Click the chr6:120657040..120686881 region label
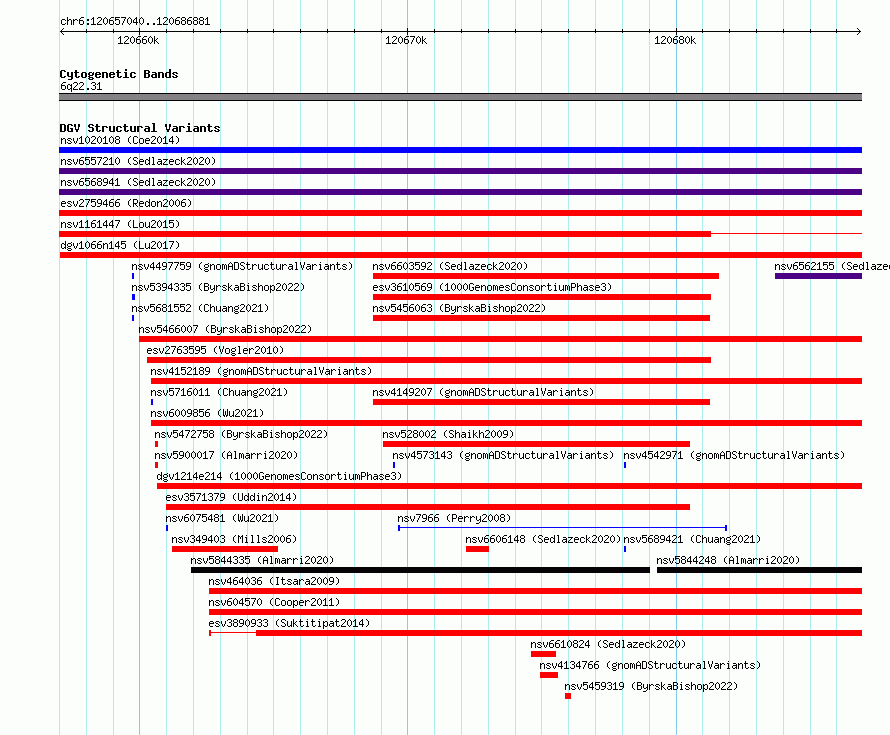The height and width of the screenshot is (735, 890). pyautogui.click(x=135, y=21)
